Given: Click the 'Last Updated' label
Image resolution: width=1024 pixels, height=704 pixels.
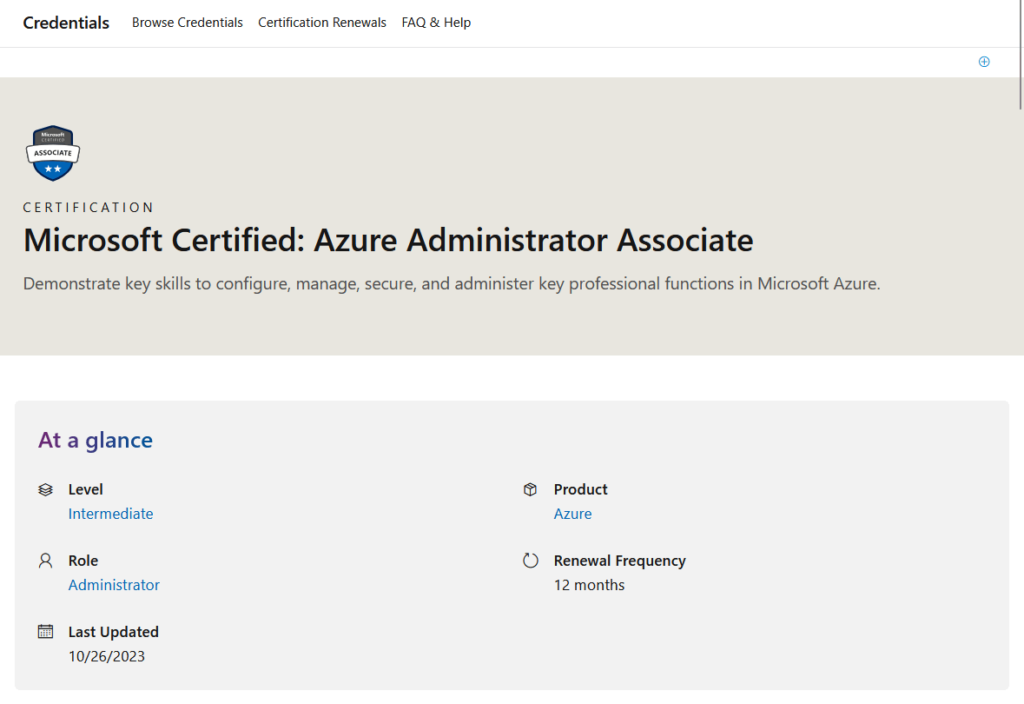Looking at the screenshot, I should [114, 632].
